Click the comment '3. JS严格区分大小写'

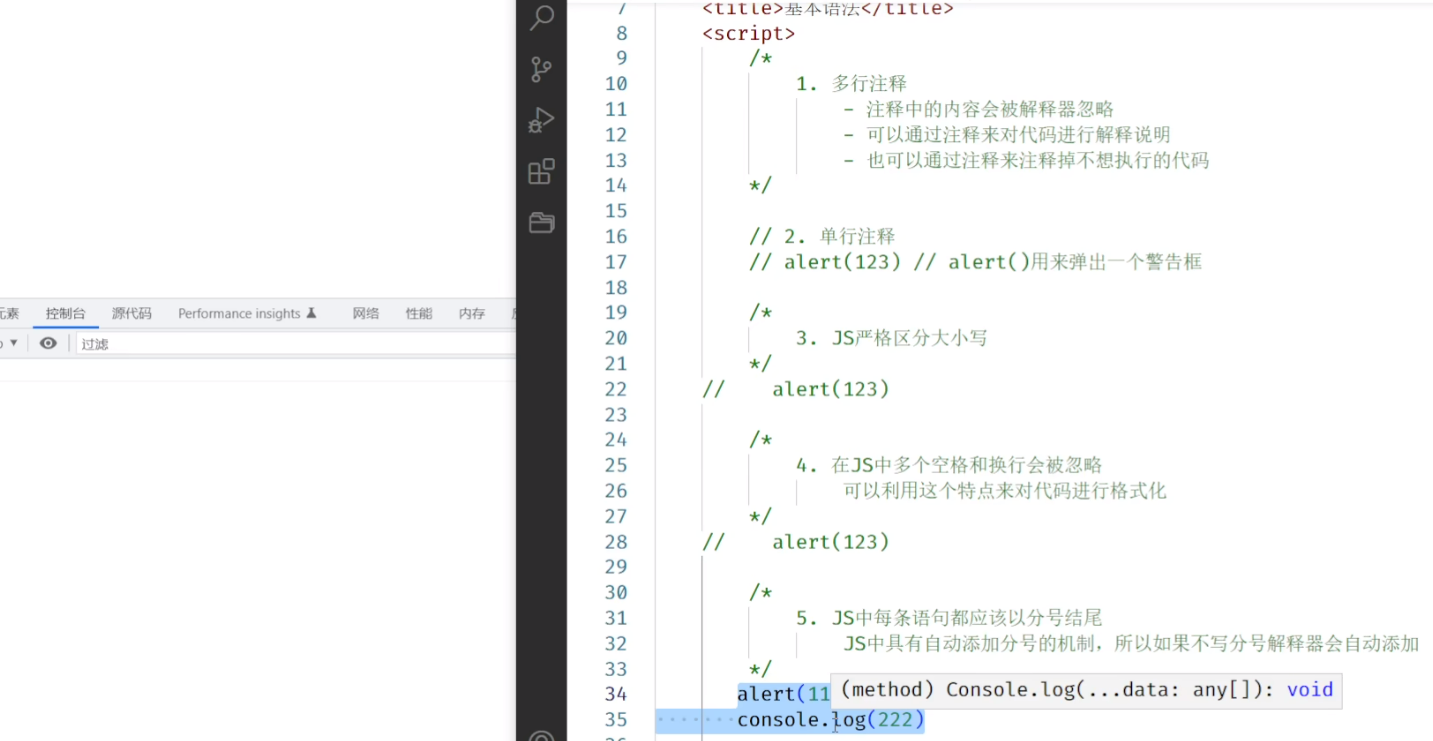892,338
